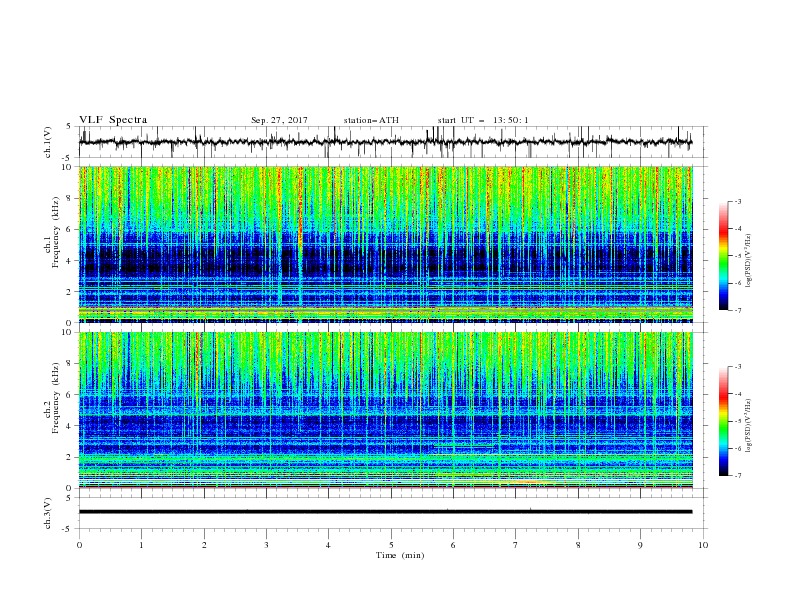Click time axis tick label "1"
Viewport: 792px width, 612px height.
pos(141,545)
